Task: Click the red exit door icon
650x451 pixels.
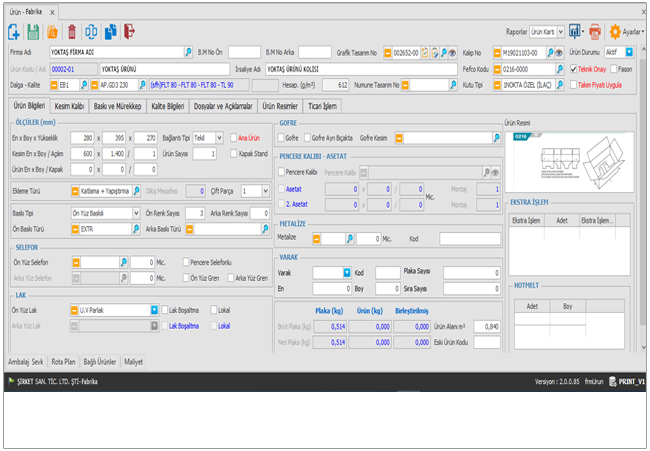Action: pos(131,32)
